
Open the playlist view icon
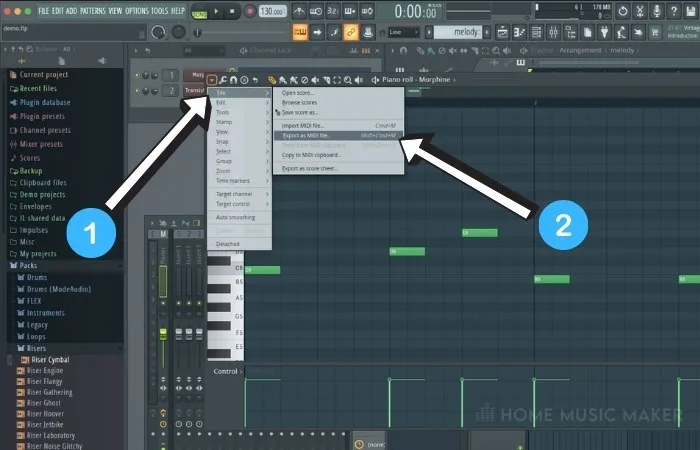502,32
